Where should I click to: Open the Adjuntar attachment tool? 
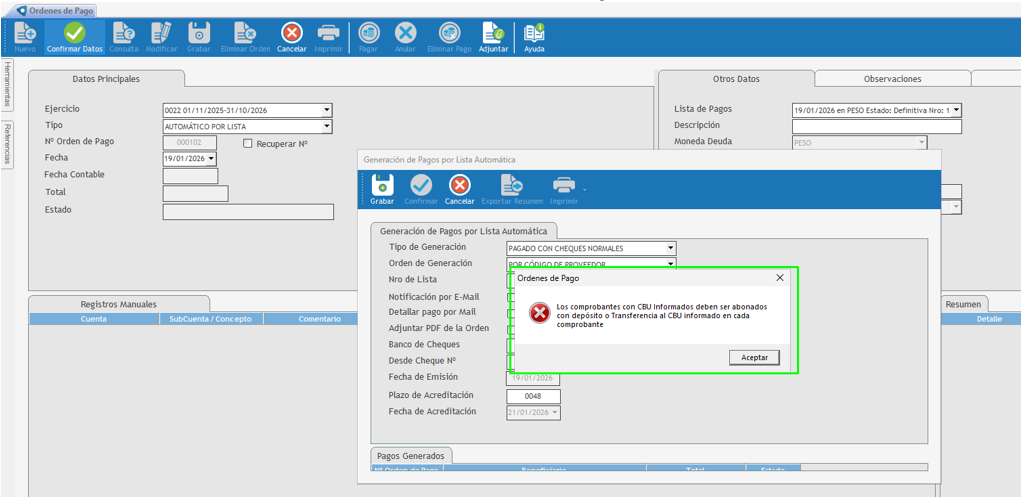tap(493, 36)
